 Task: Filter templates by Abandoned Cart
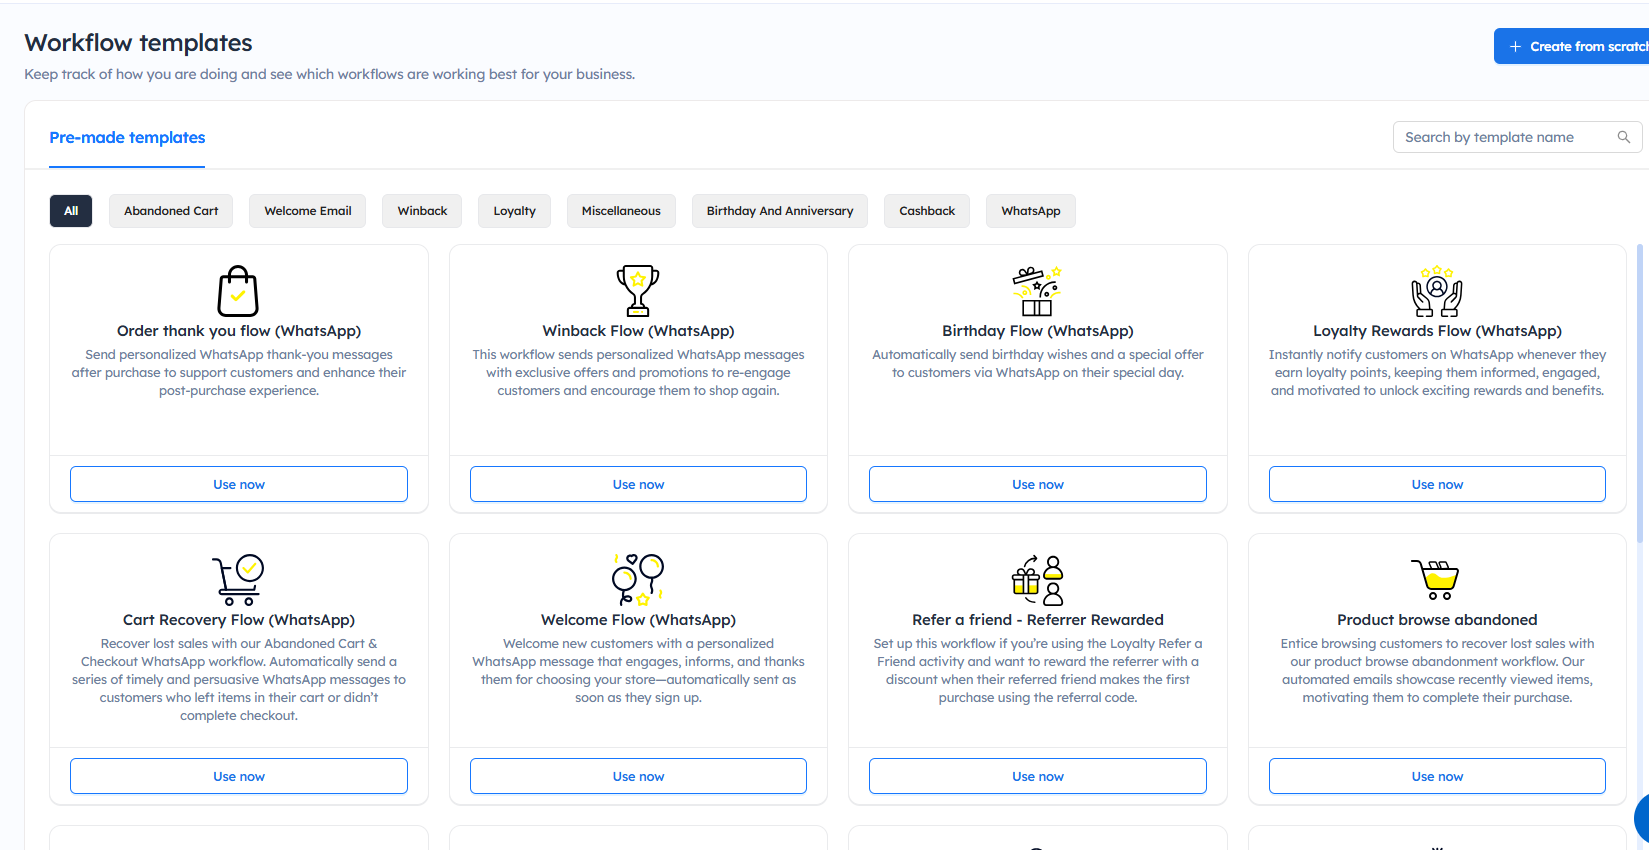click(x=171, y=211)
